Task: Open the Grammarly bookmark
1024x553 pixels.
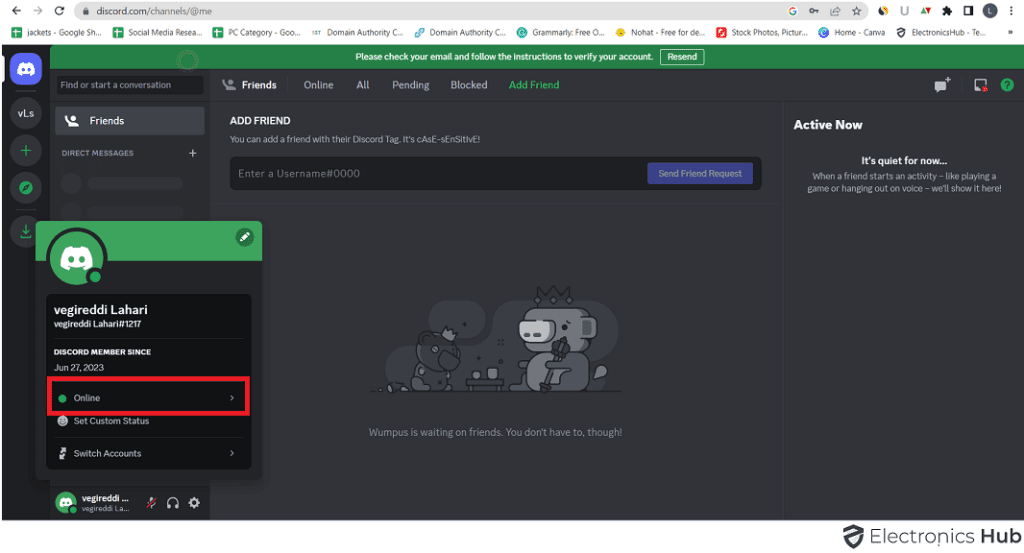Action: point(560,33)
